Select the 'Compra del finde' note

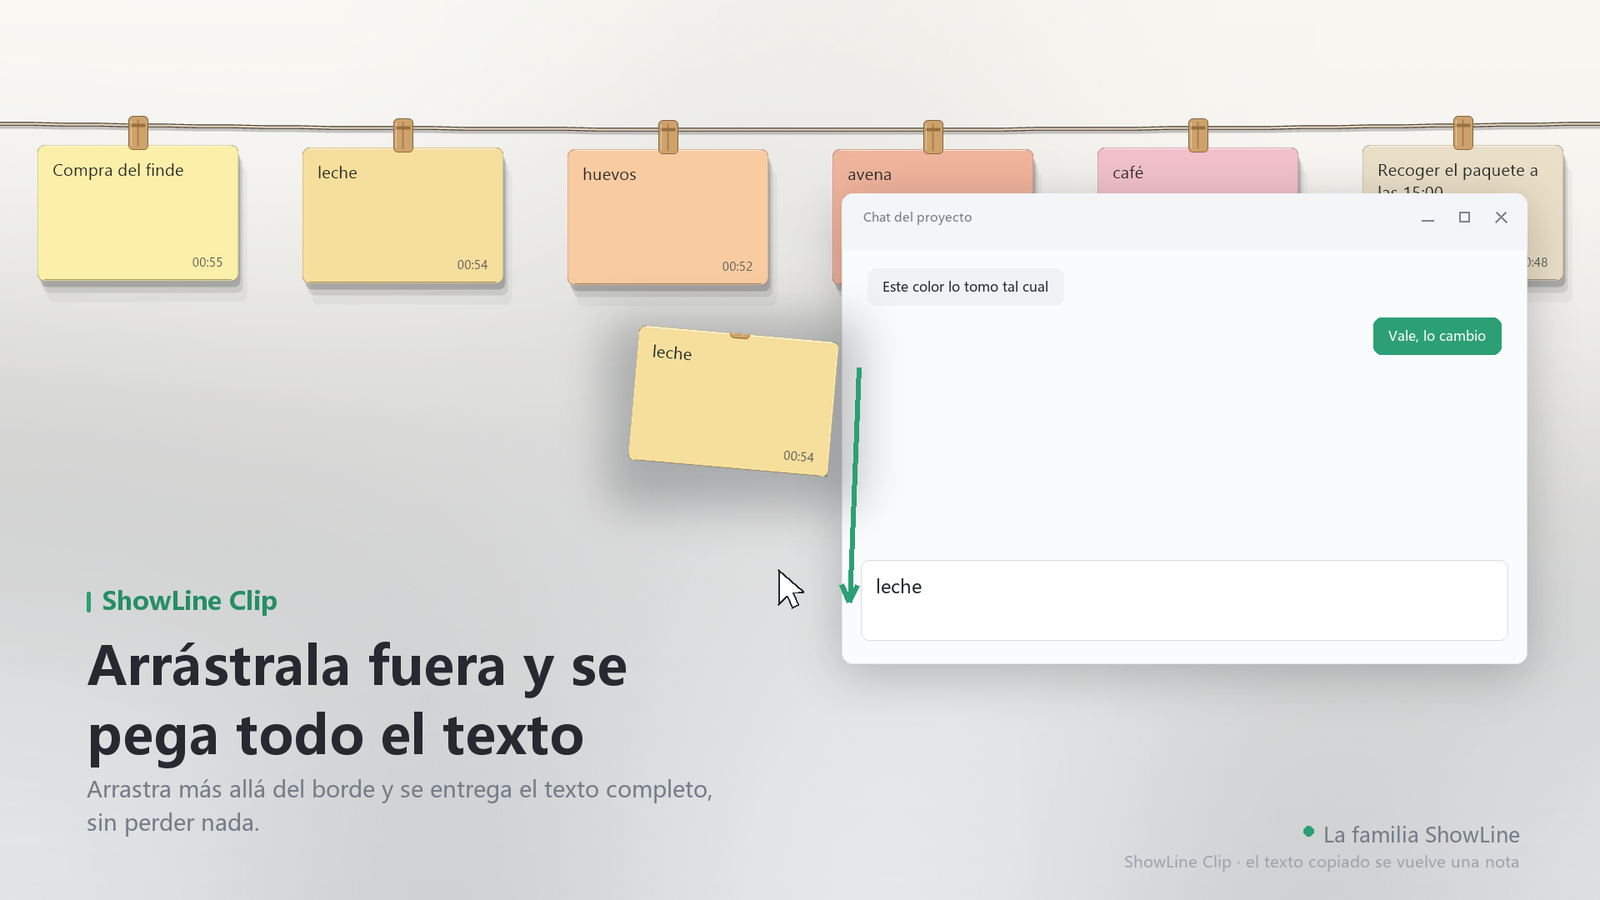tap(138, 213)
